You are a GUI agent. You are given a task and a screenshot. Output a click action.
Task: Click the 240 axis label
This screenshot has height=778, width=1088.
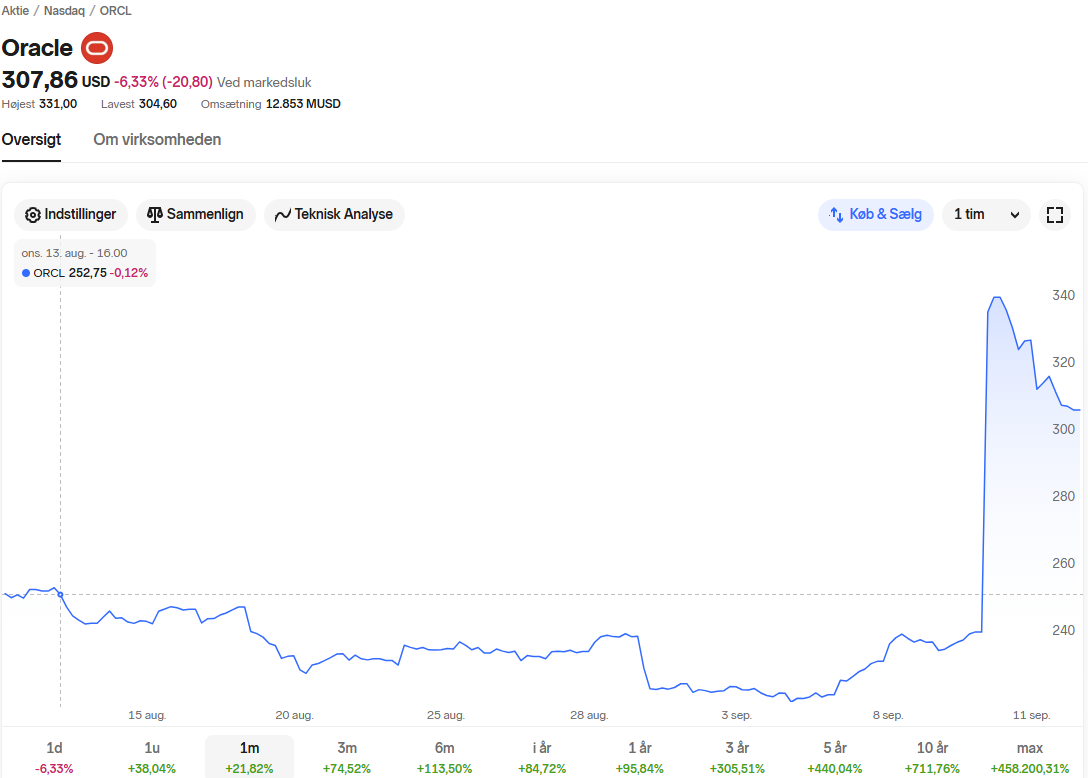[1063, 630]
